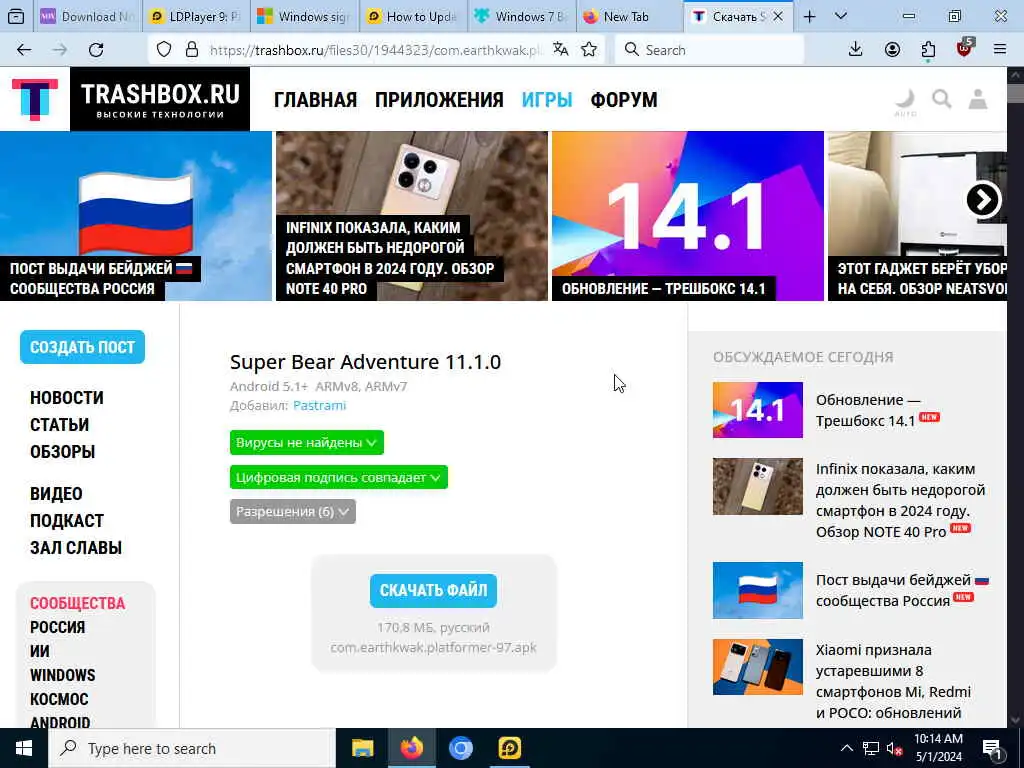Open ИГРЫ menu item
Viewport: 1024px width, 768px height.
[547, 100]
